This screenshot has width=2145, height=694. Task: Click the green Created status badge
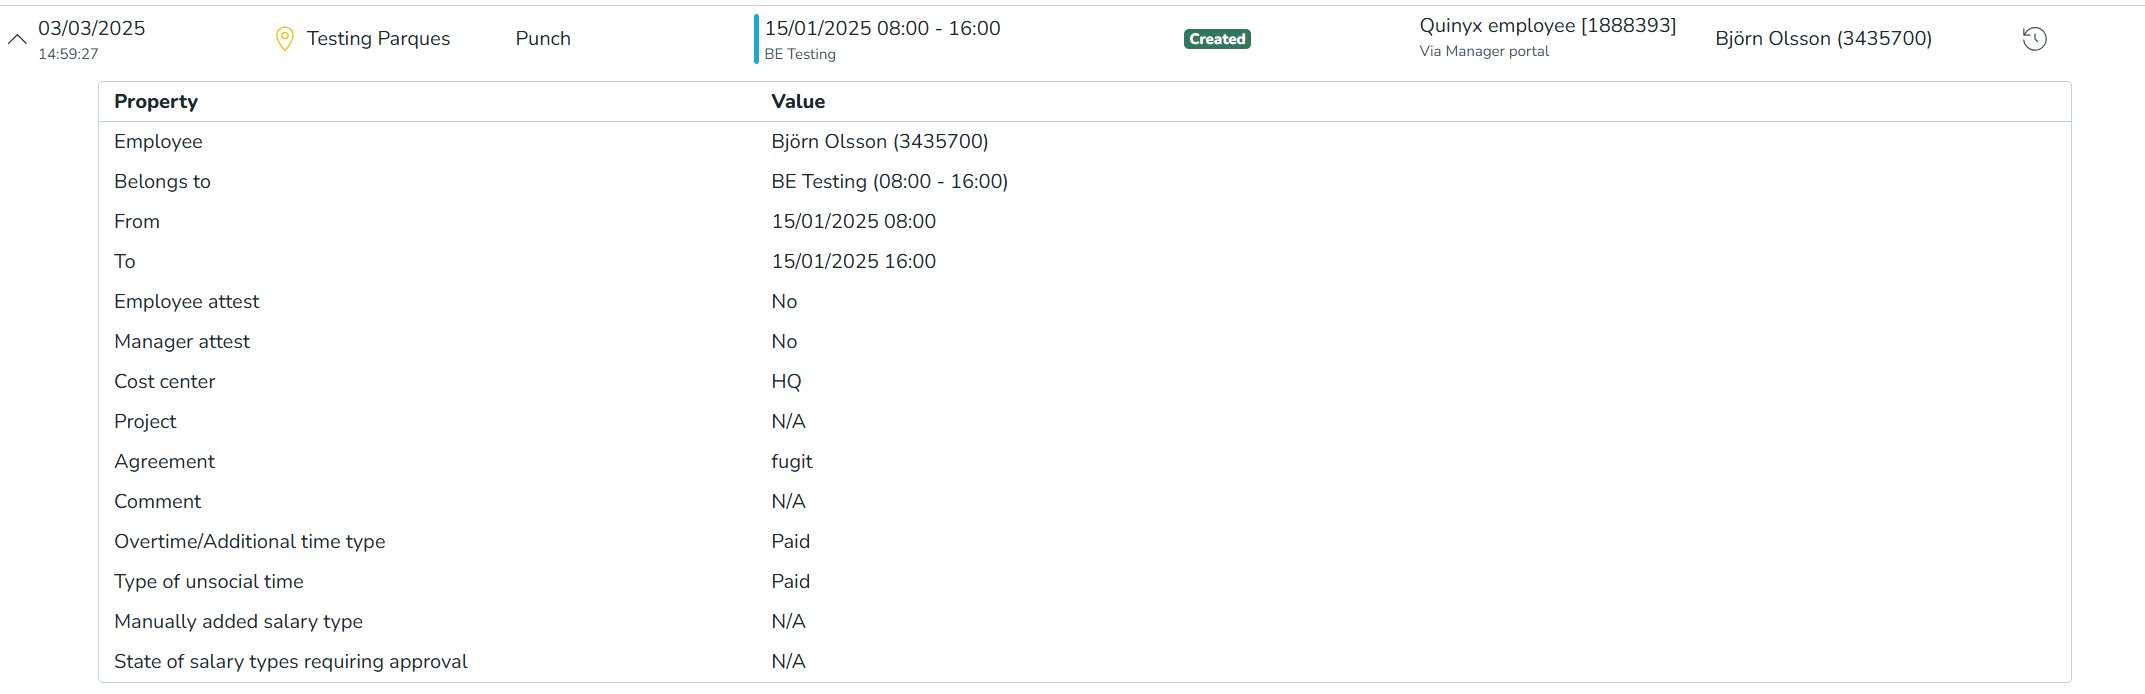pos(1217,39)
